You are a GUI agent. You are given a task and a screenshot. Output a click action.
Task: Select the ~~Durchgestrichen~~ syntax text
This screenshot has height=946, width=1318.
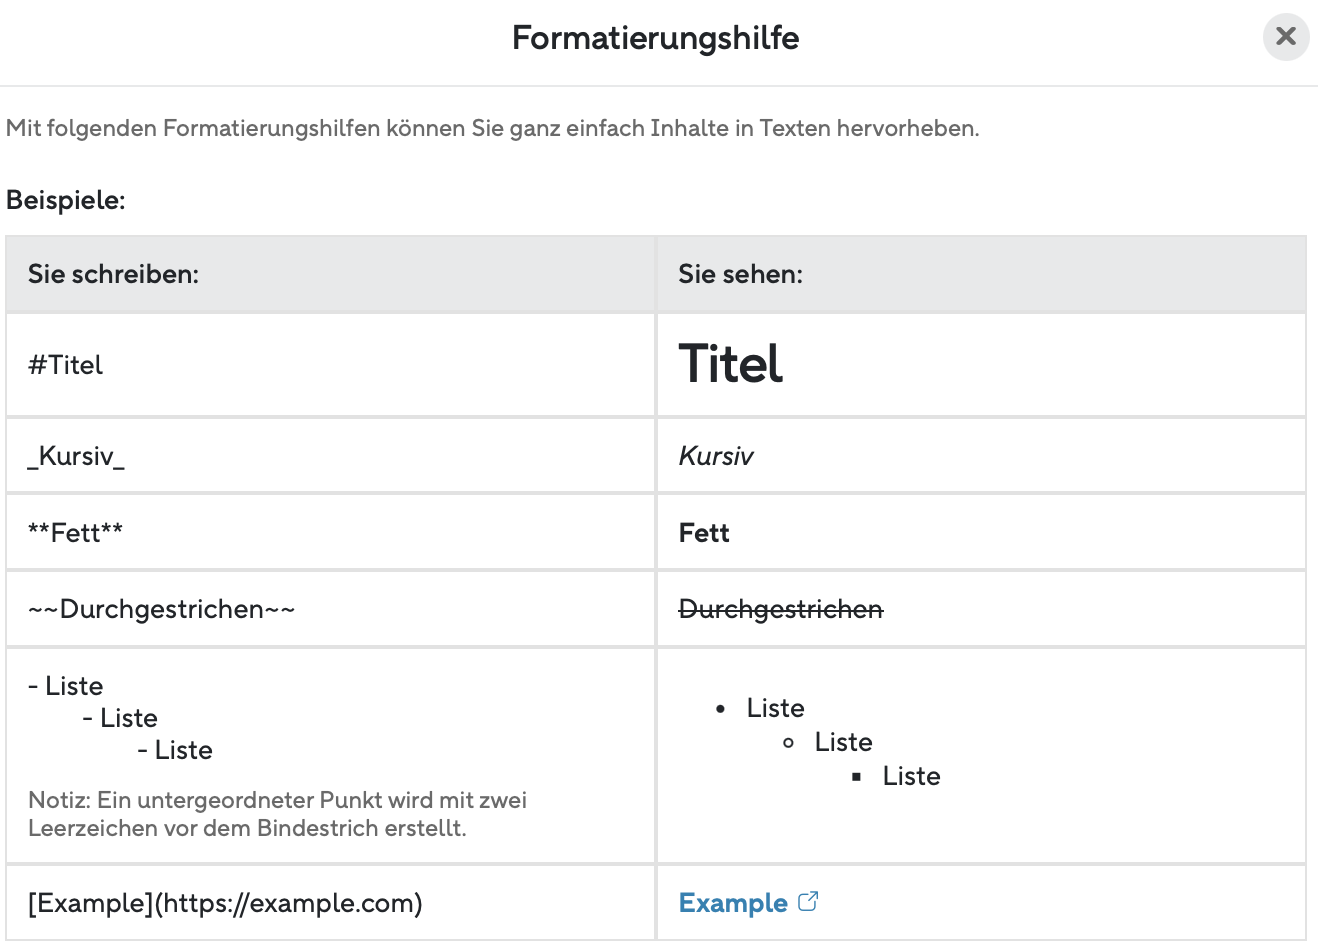click(162, 609)
